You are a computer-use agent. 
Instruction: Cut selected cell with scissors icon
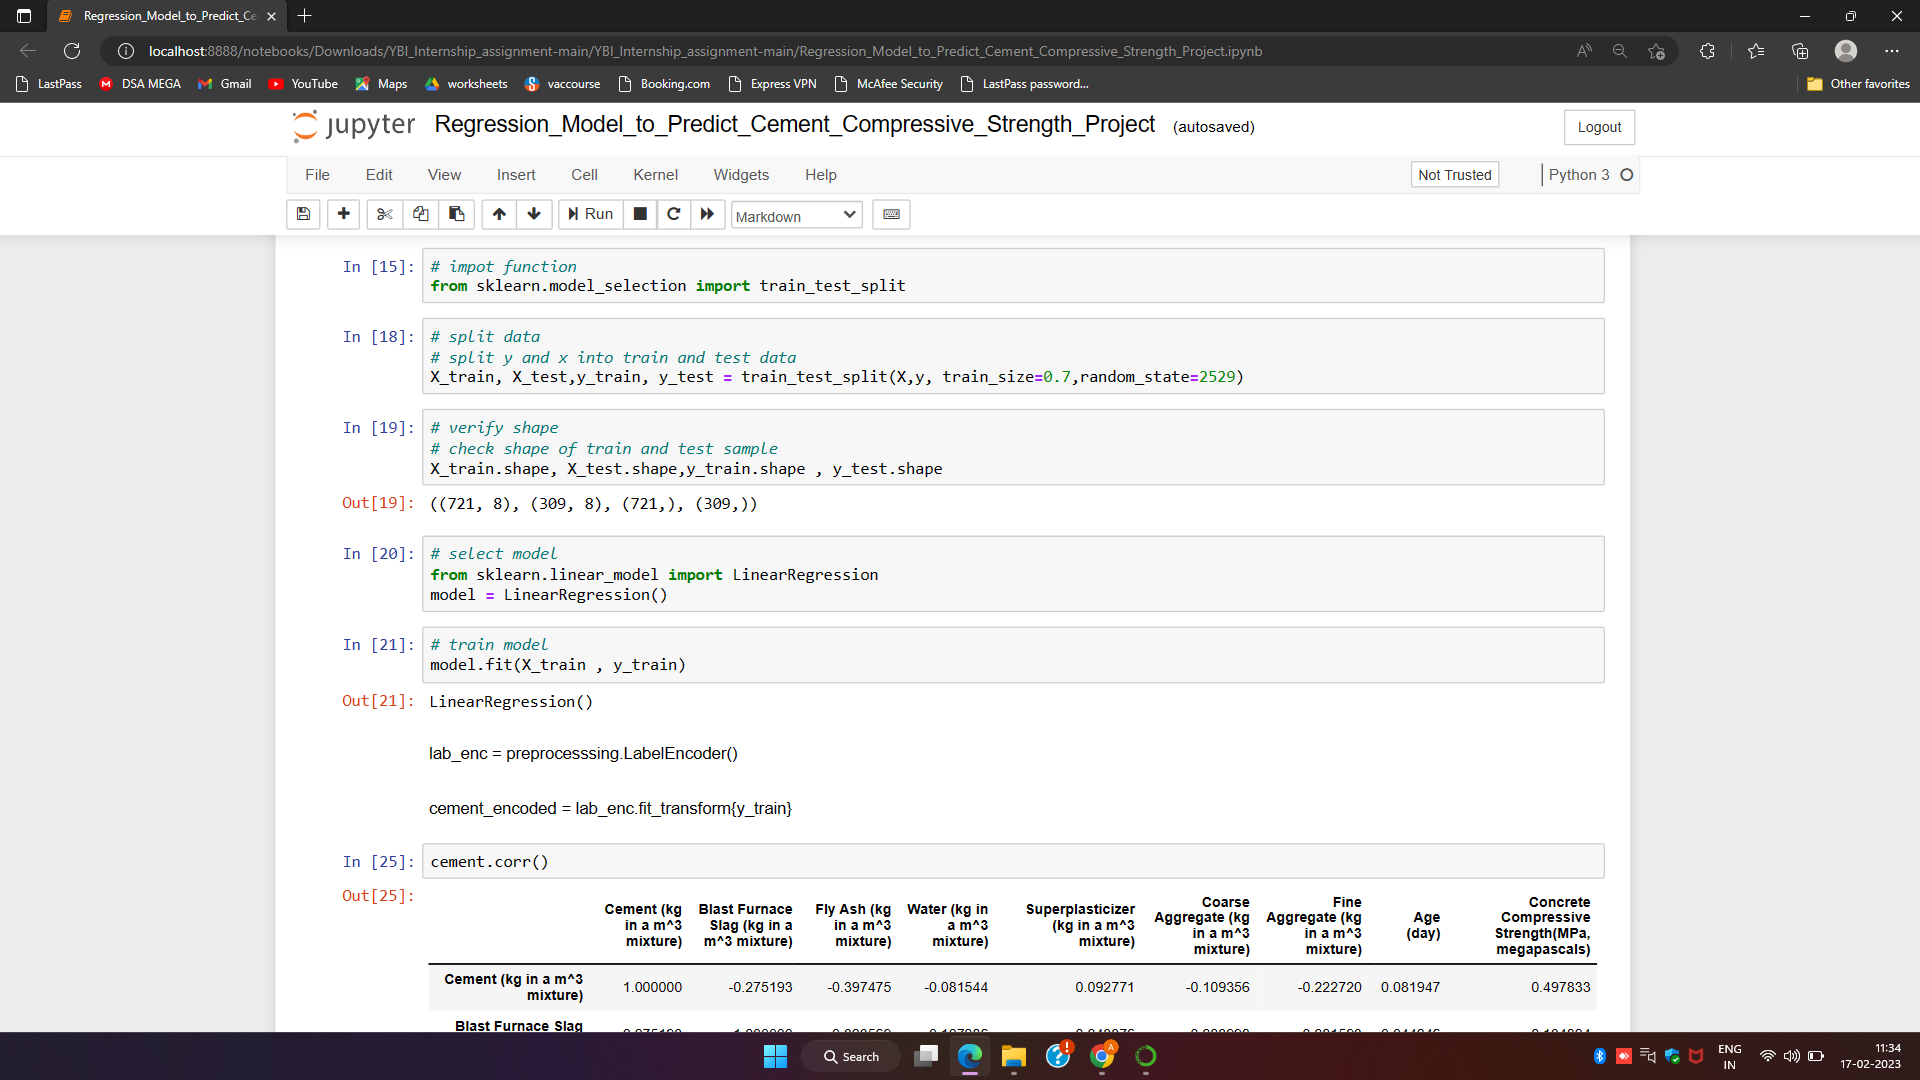click(x=384, y=214)
